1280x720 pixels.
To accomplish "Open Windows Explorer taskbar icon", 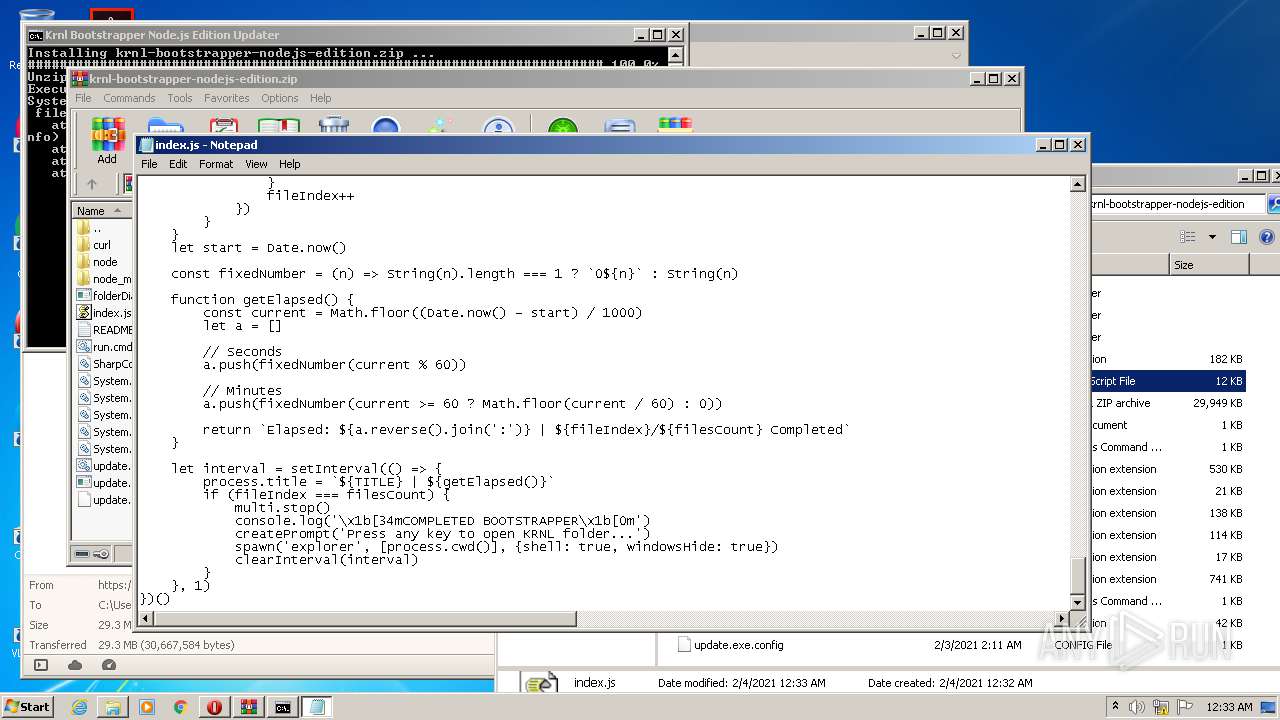I will point(113,707).
